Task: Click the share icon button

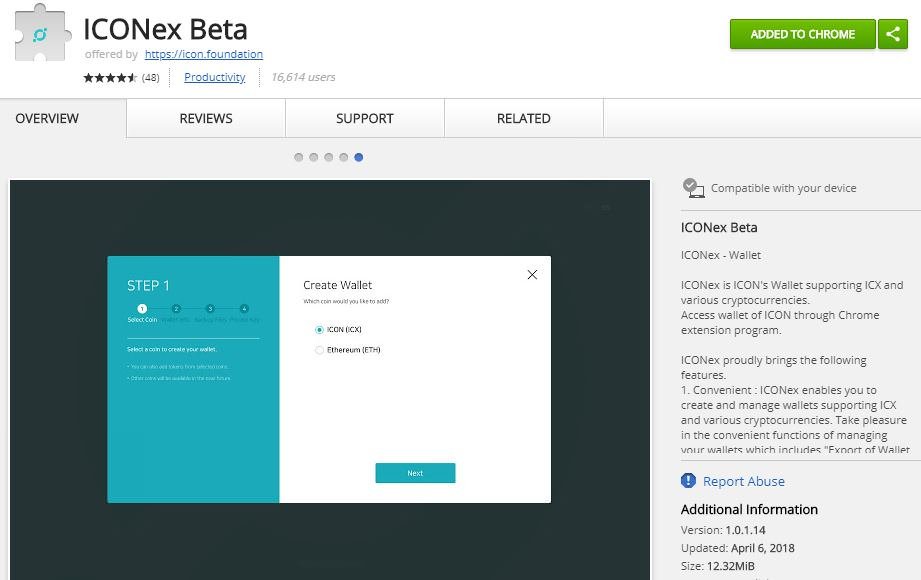Action: 893,34
